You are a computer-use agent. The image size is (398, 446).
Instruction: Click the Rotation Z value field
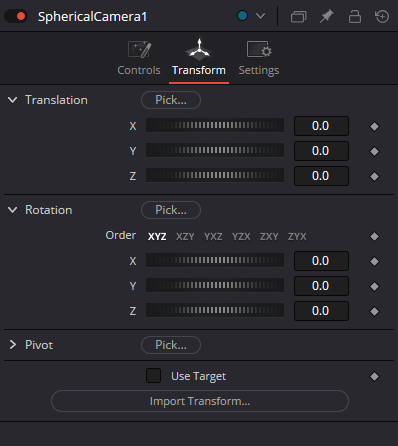coord(321,311)
